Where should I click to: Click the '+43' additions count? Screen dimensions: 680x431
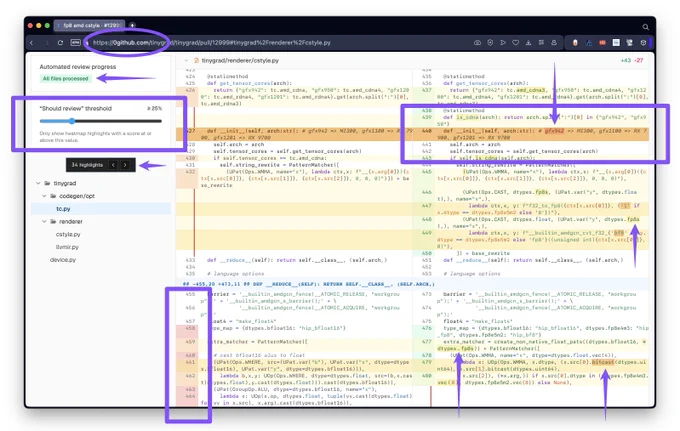coord(626,61)
